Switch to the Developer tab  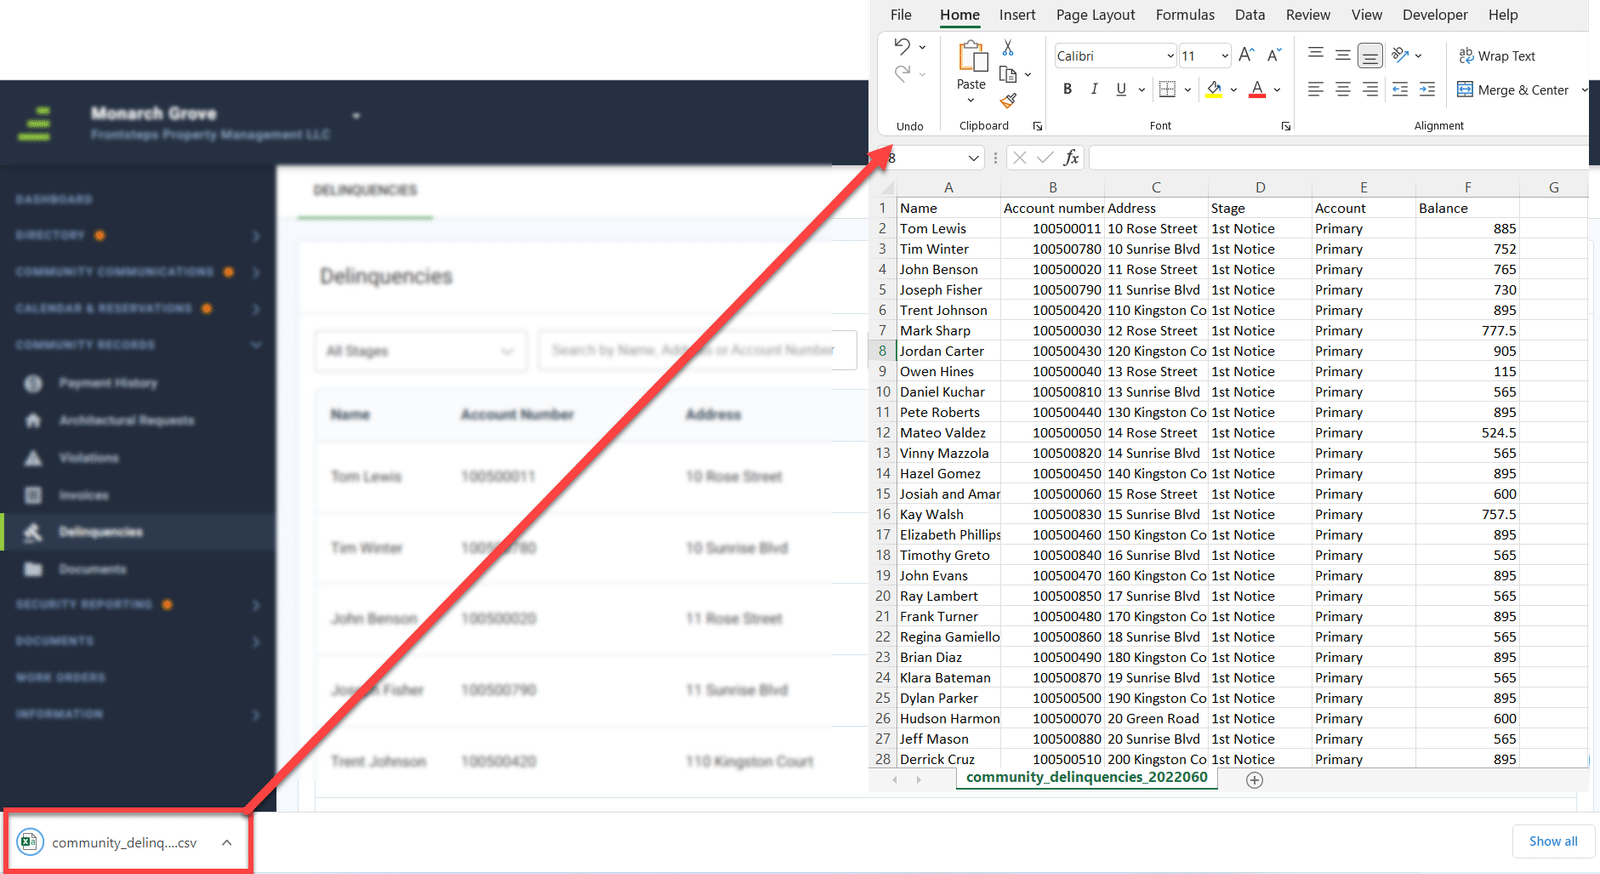click(x=1435, y=15)
